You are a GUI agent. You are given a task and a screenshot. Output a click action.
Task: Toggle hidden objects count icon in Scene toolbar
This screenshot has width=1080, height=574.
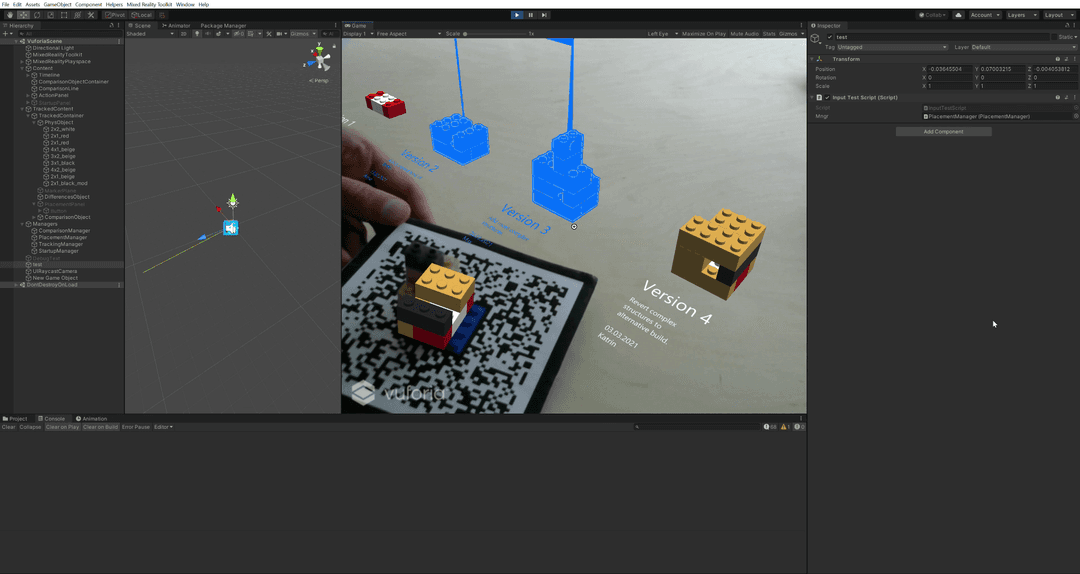239,33
